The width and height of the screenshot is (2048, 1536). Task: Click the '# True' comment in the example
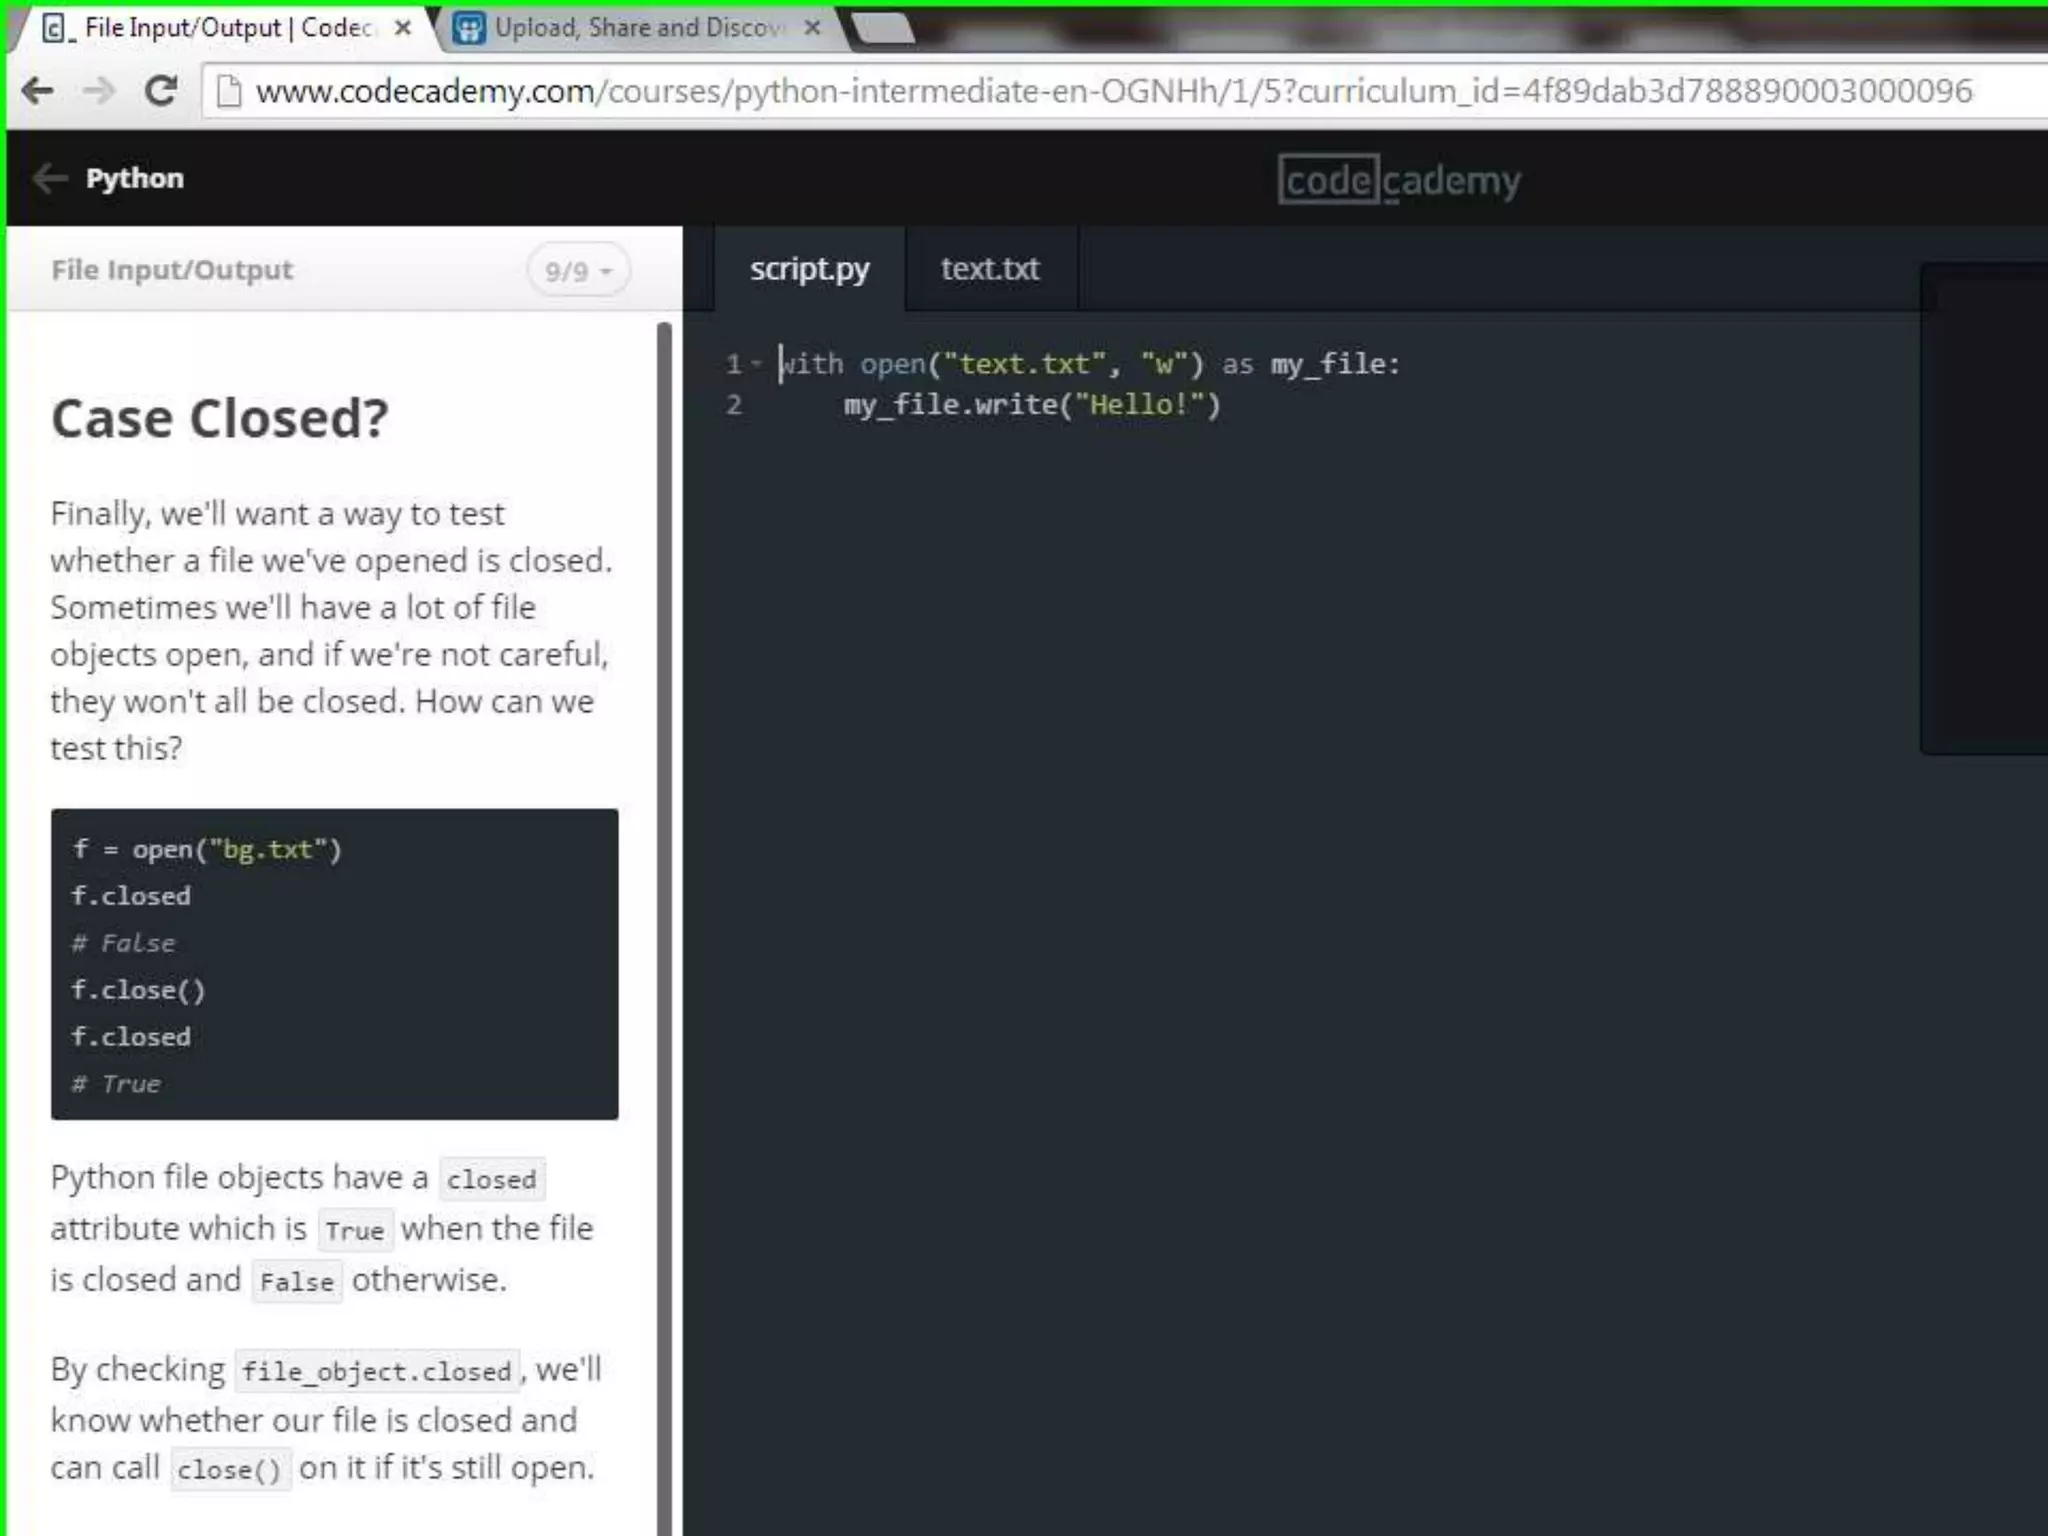pos(116,1084)
